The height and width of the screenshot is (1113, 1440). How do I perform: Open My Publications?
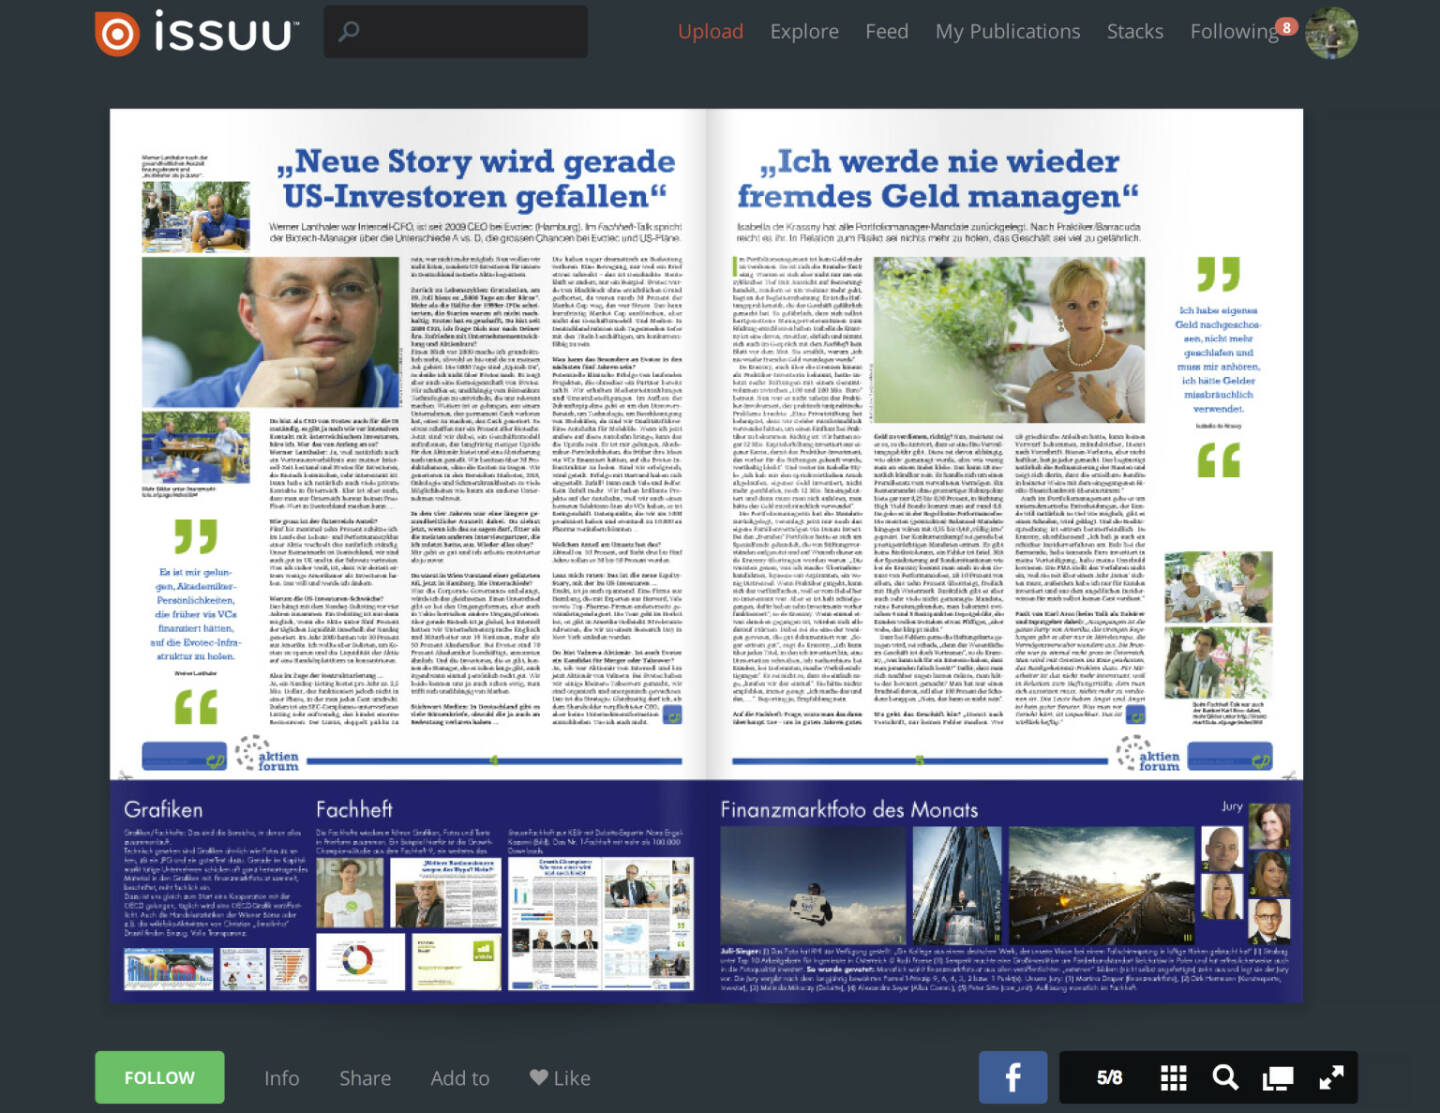click(1007, 32)
